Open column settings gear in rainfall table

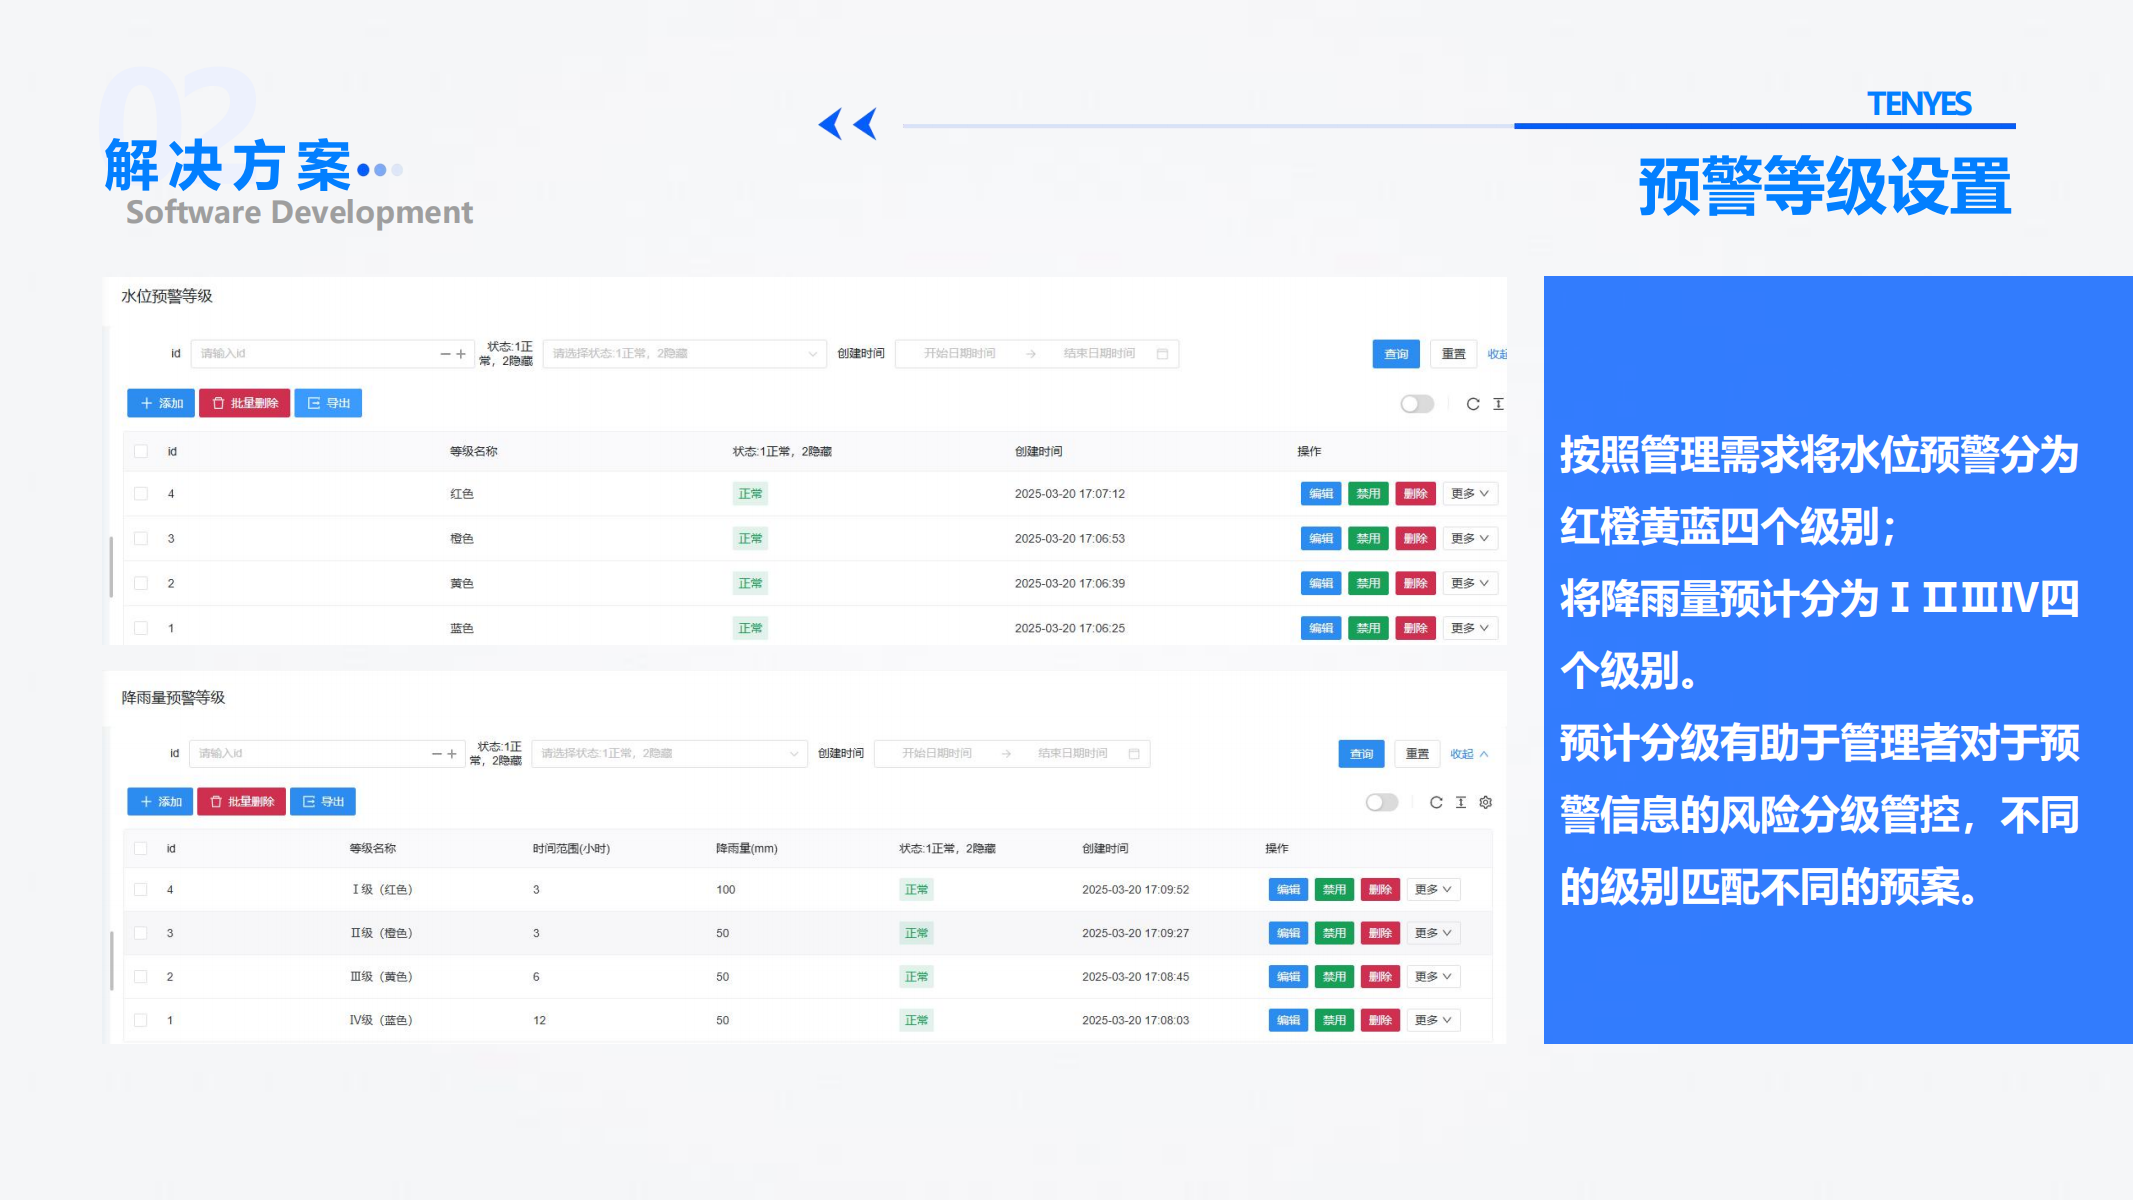click(x=1486, y=802)
